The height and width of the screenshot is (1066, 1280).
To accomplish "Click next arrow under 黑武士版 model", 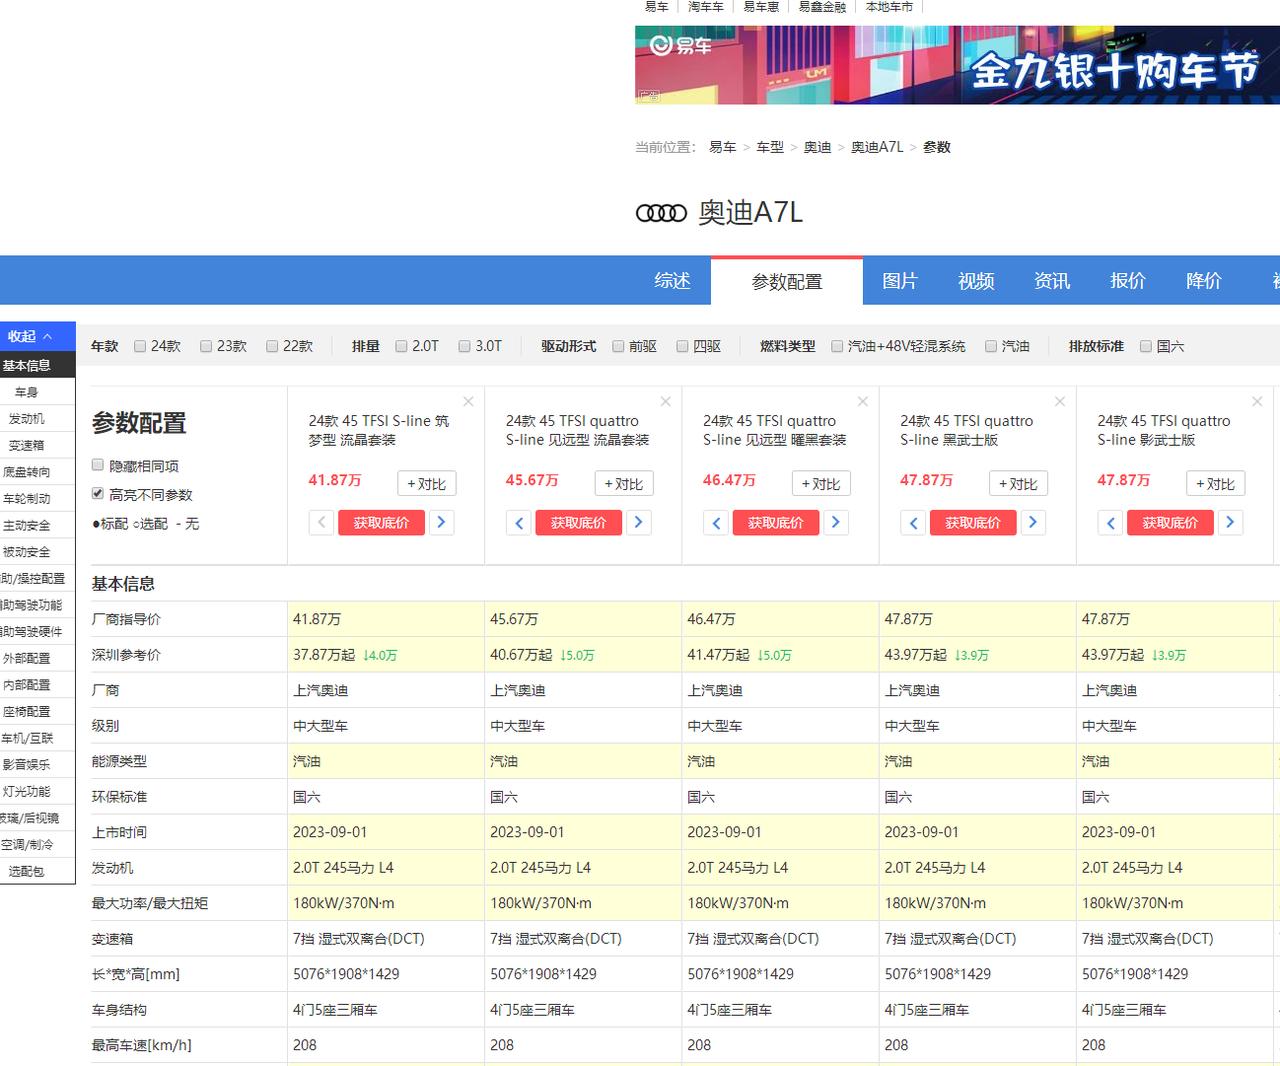I will pos(1033,522).
